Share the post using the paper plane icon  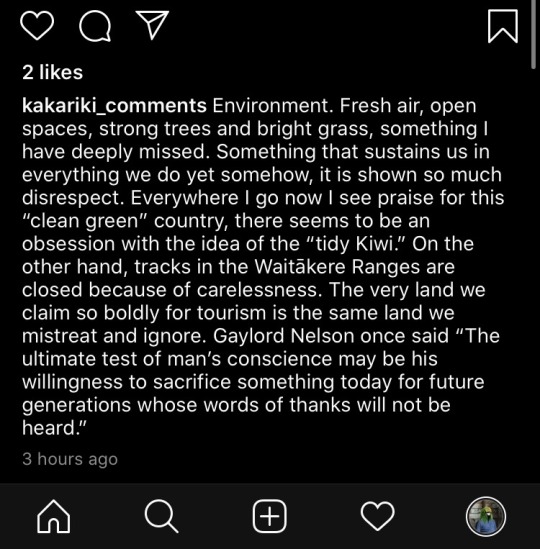point(152,25)
